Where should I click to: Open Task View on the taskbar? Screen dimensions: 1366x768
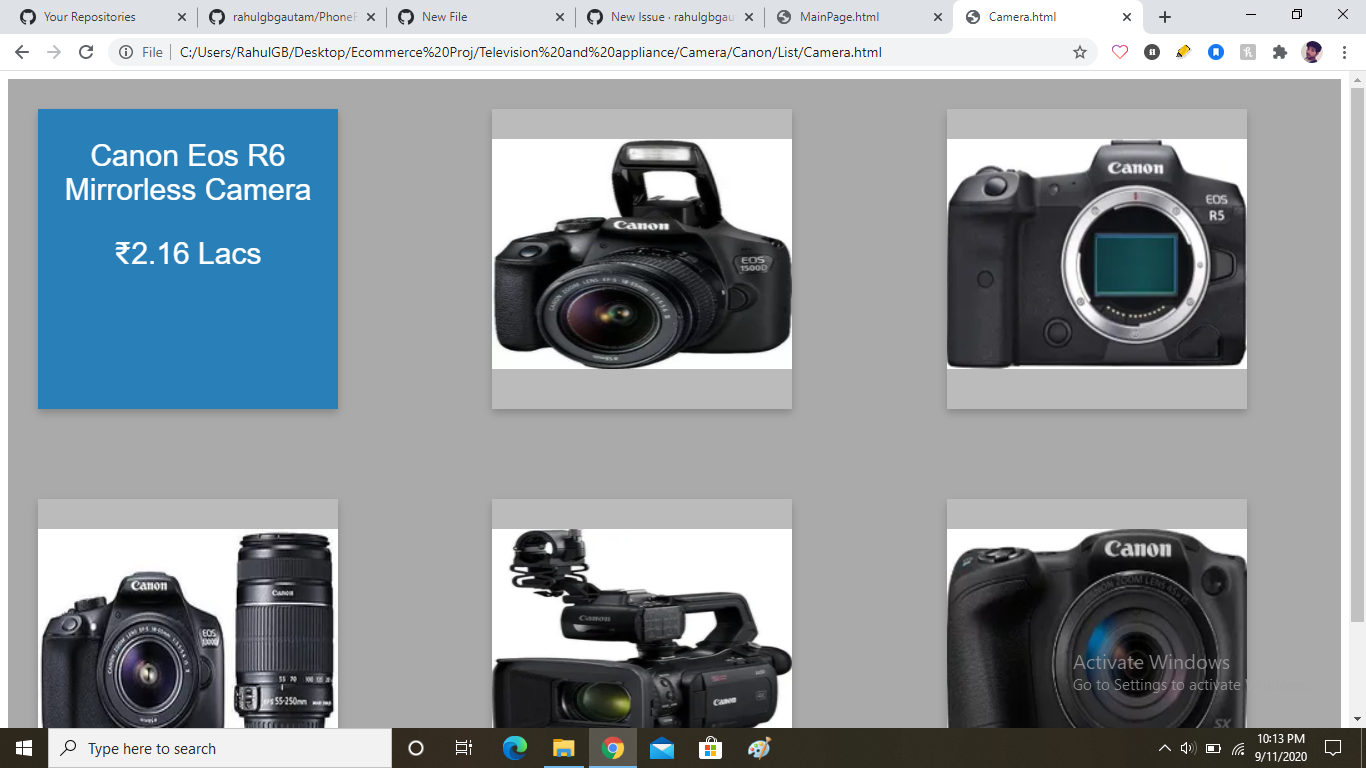(x=464, y=748)
